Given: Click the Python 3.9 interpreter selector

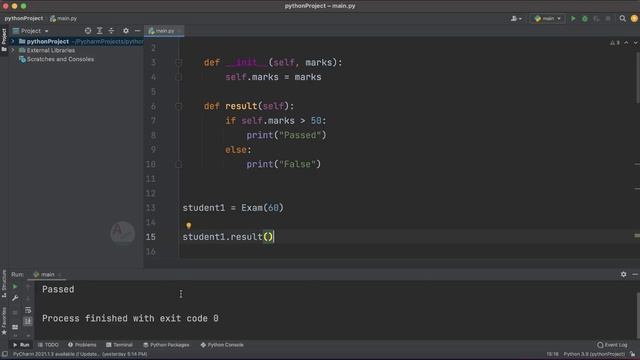Looking at the screenshot, I should [x=594, y=354].
